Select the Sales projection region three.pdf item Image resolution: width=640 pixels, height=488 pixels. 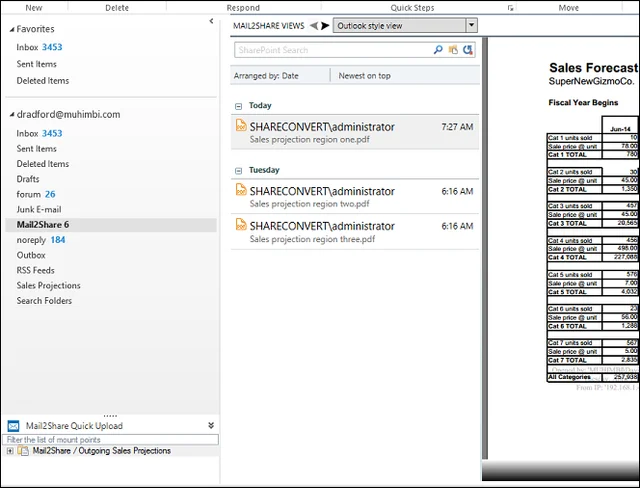point(355,231)
